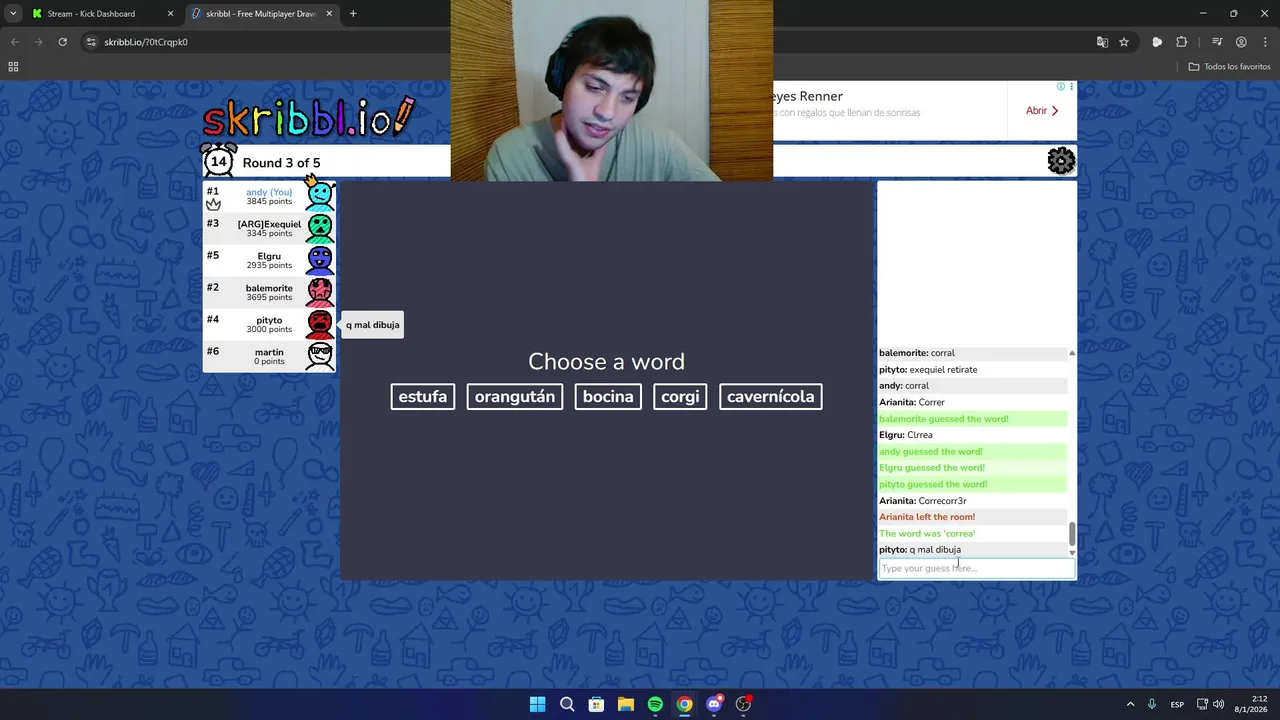
Task: Open the tab search dropdown
Action: (12, 14)
